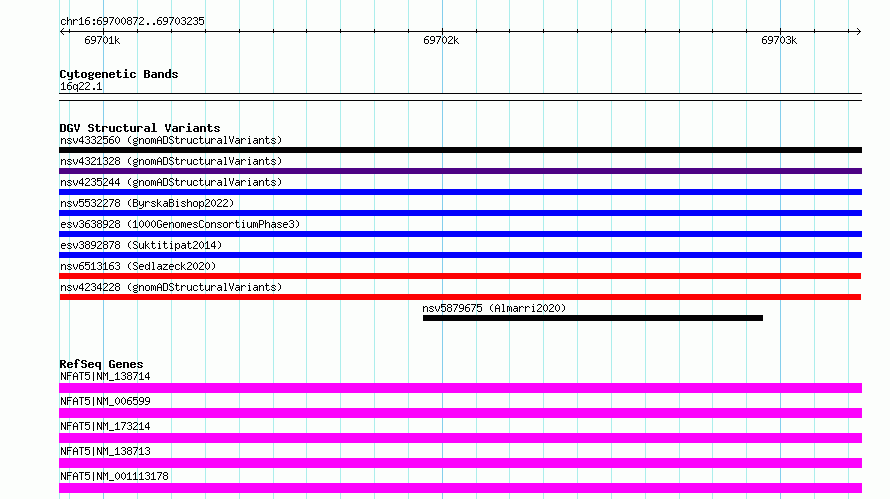Open the nsv5532278 ByrskaBishop2022 label
The image size is (890, 499).
pos(147,203)
